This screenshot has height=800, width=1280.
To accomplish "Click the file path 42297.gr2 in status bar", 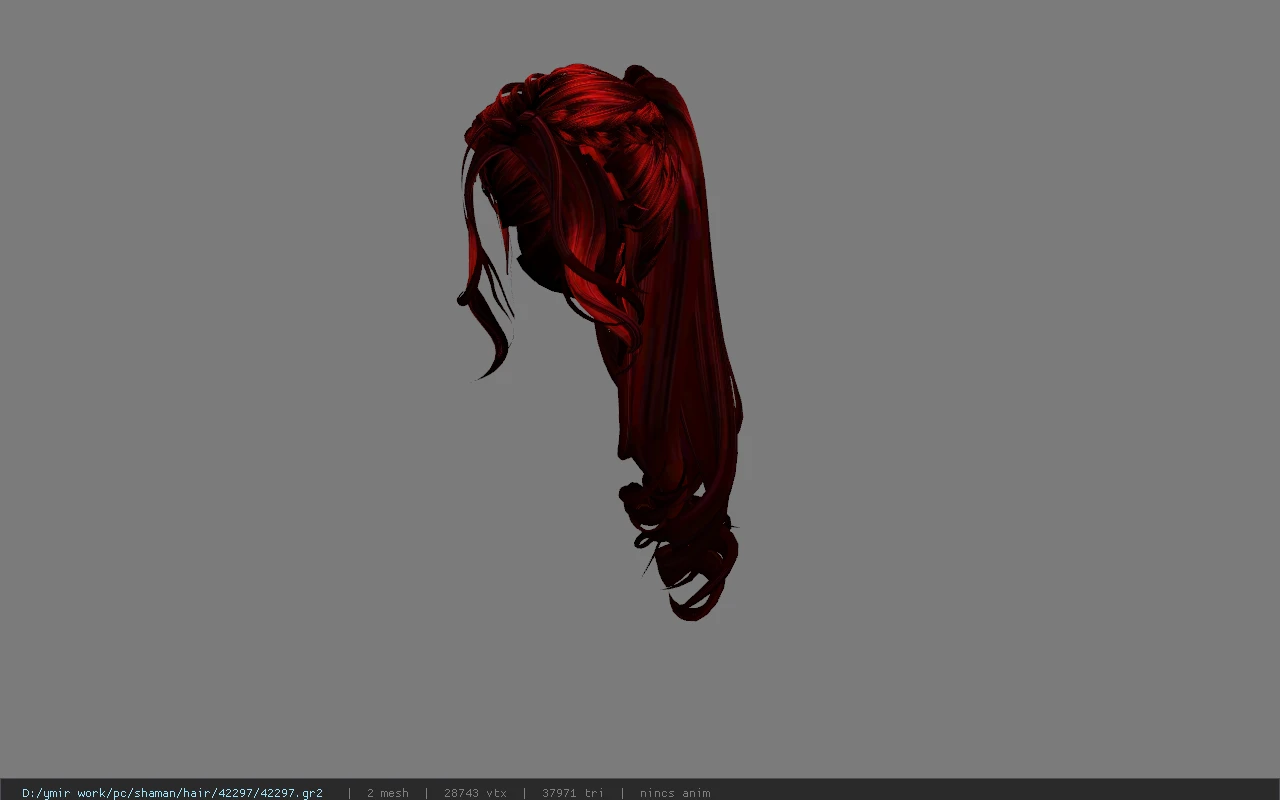I will pyautogui.click(x=172, y=793).
